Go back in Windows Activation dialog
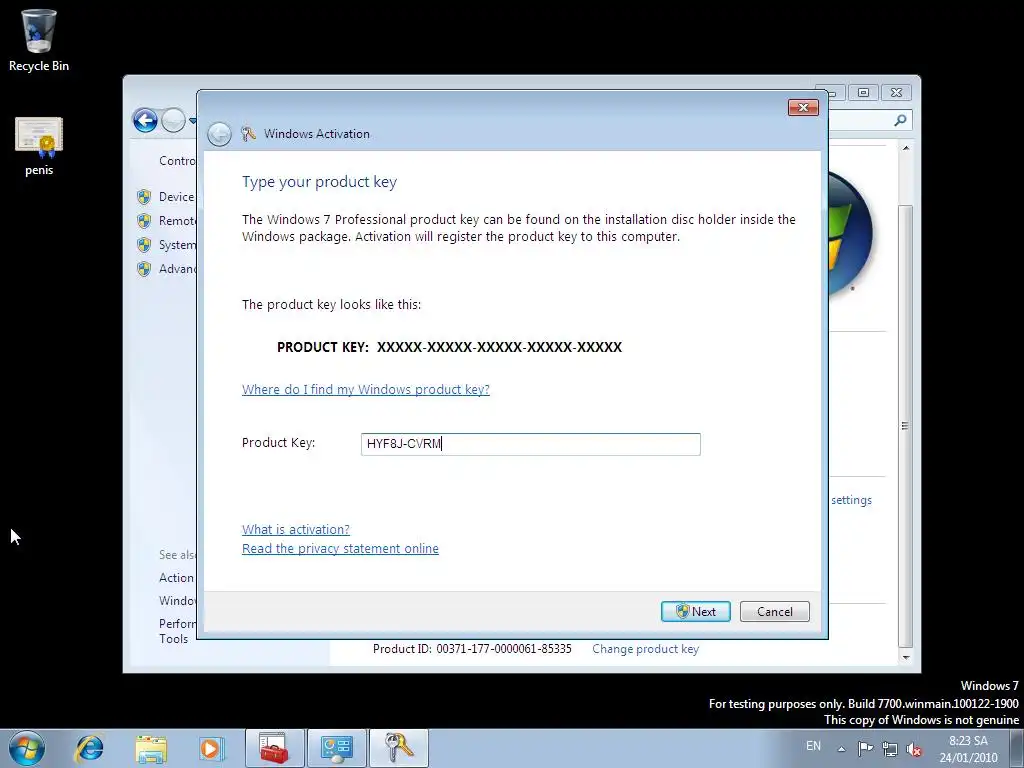The width and height of the screenshot is (1024, 768). click(219, 135)
